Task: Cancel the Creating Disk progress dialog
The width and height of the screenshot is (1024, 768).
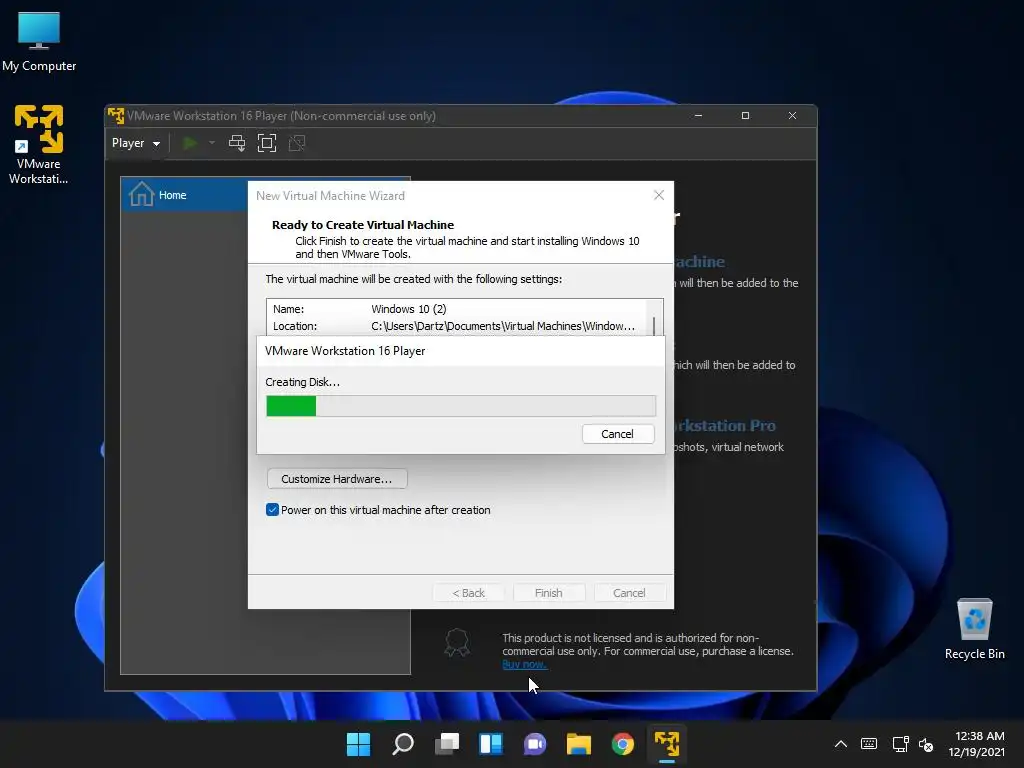Action: coord(618,434)
